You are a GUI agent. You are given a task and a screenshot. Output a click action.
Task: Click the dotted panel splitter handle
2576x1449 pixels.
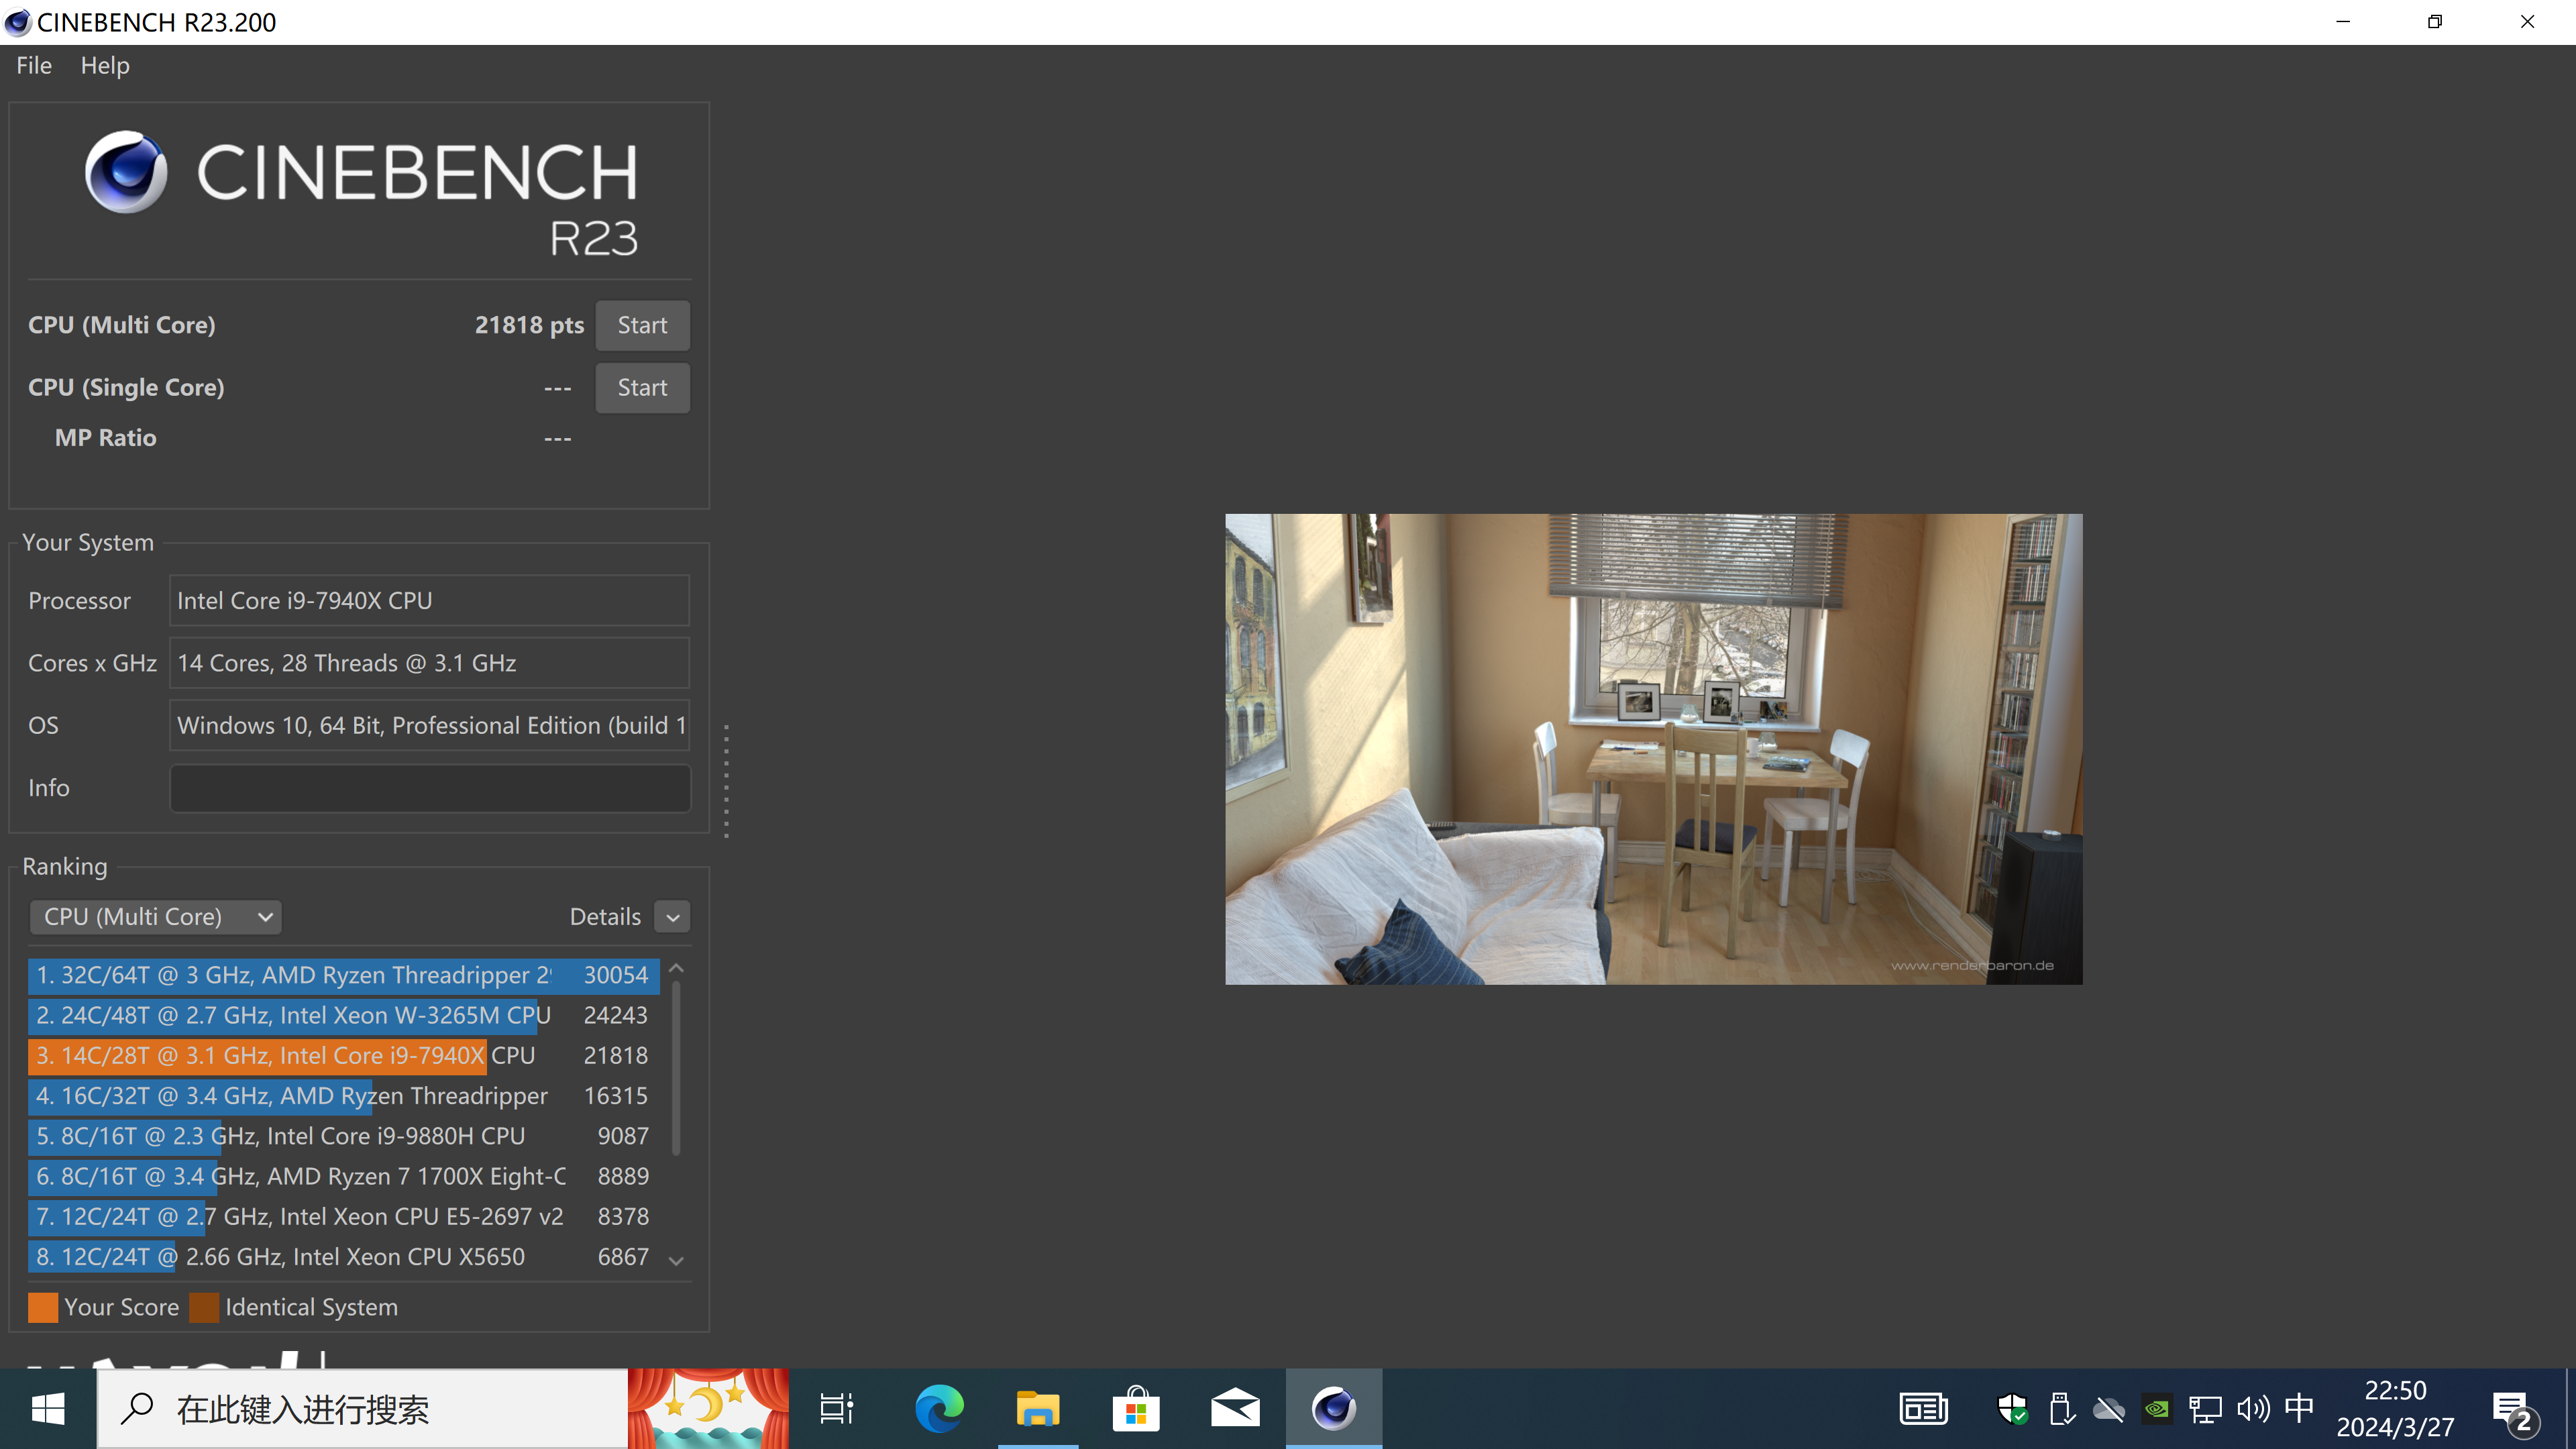click(726, 781)
